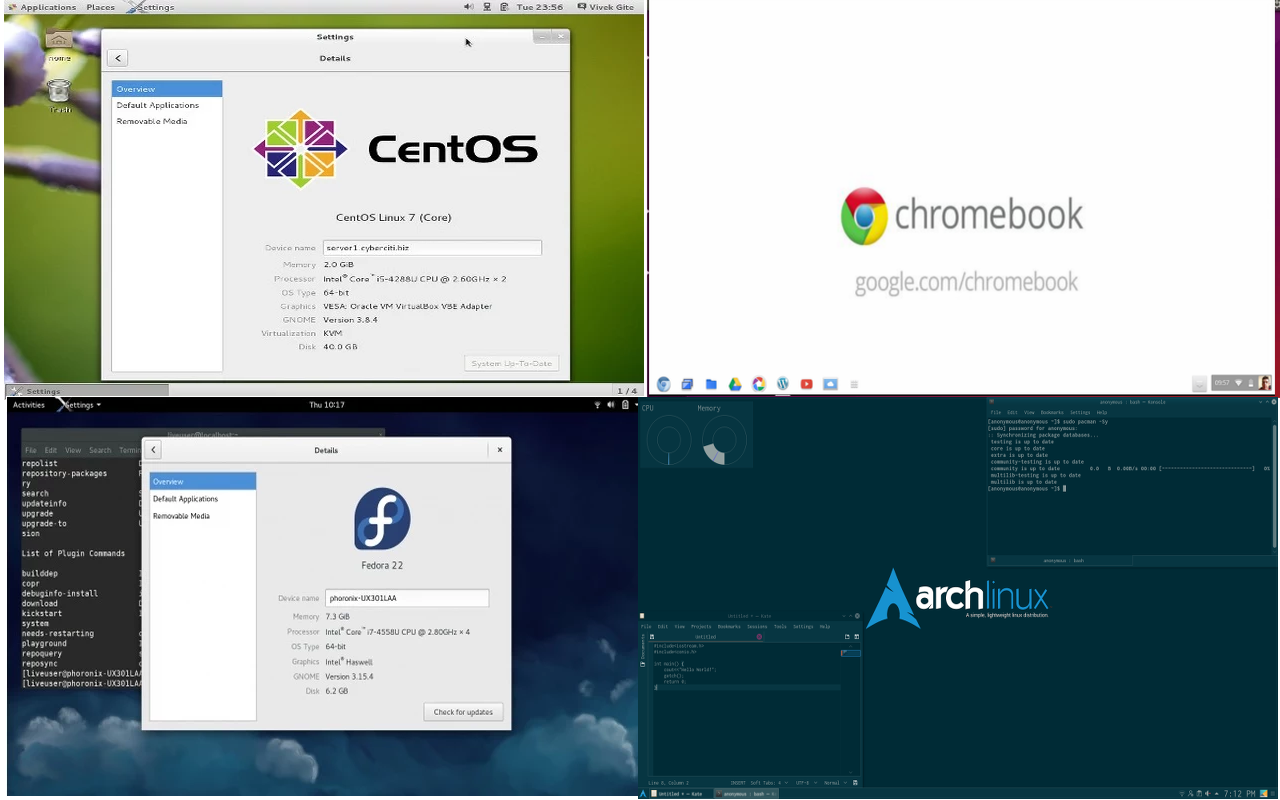Open Bookmarks menu in Konsole window
Viewport: 1280px width, 800px height.
click(x=1052, y=412)
